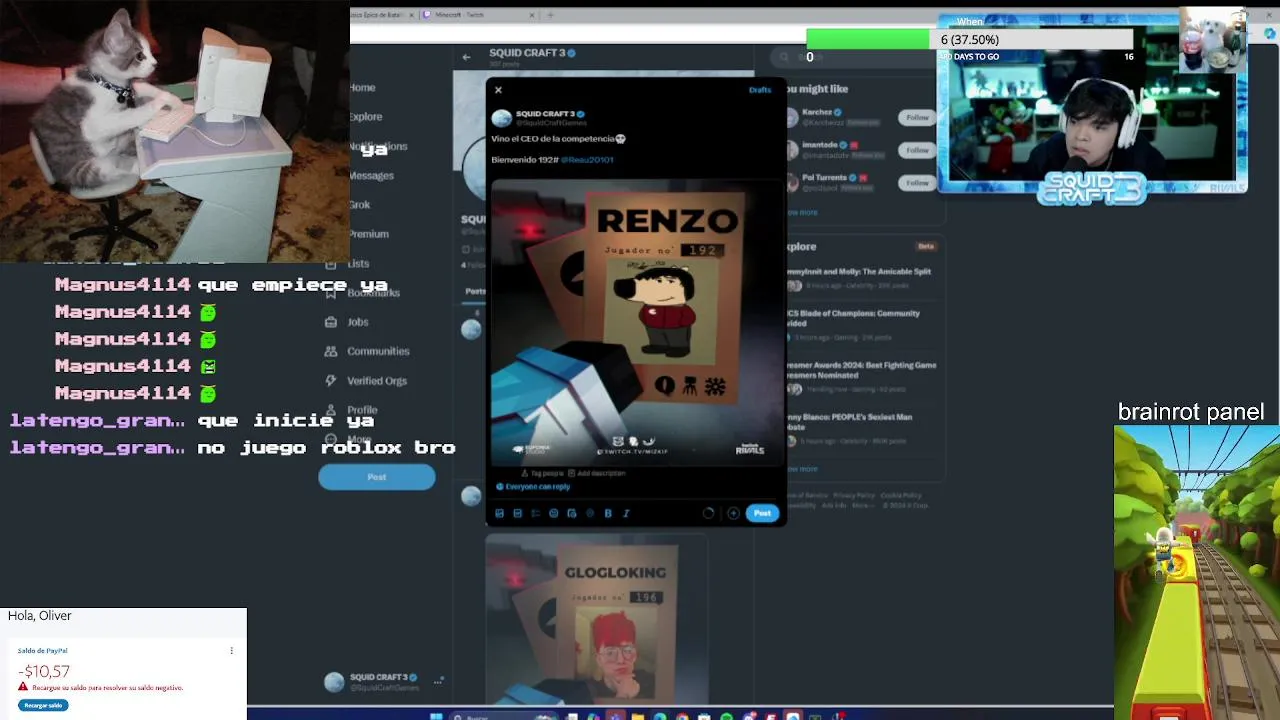Follow the Pol Turrents account
The height and width of the screenshot is (720, 1280).
(917, 183)
